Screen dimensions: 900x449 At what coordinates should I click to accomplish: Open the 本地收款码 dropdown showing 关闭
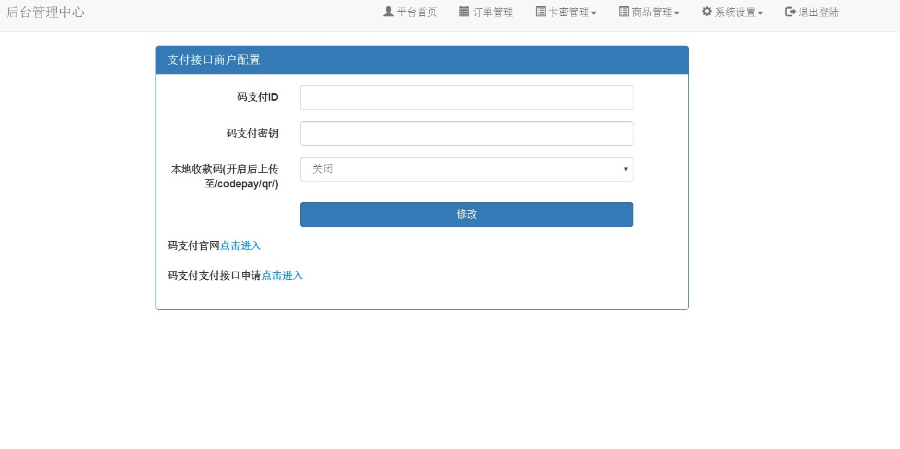point(466,169)
